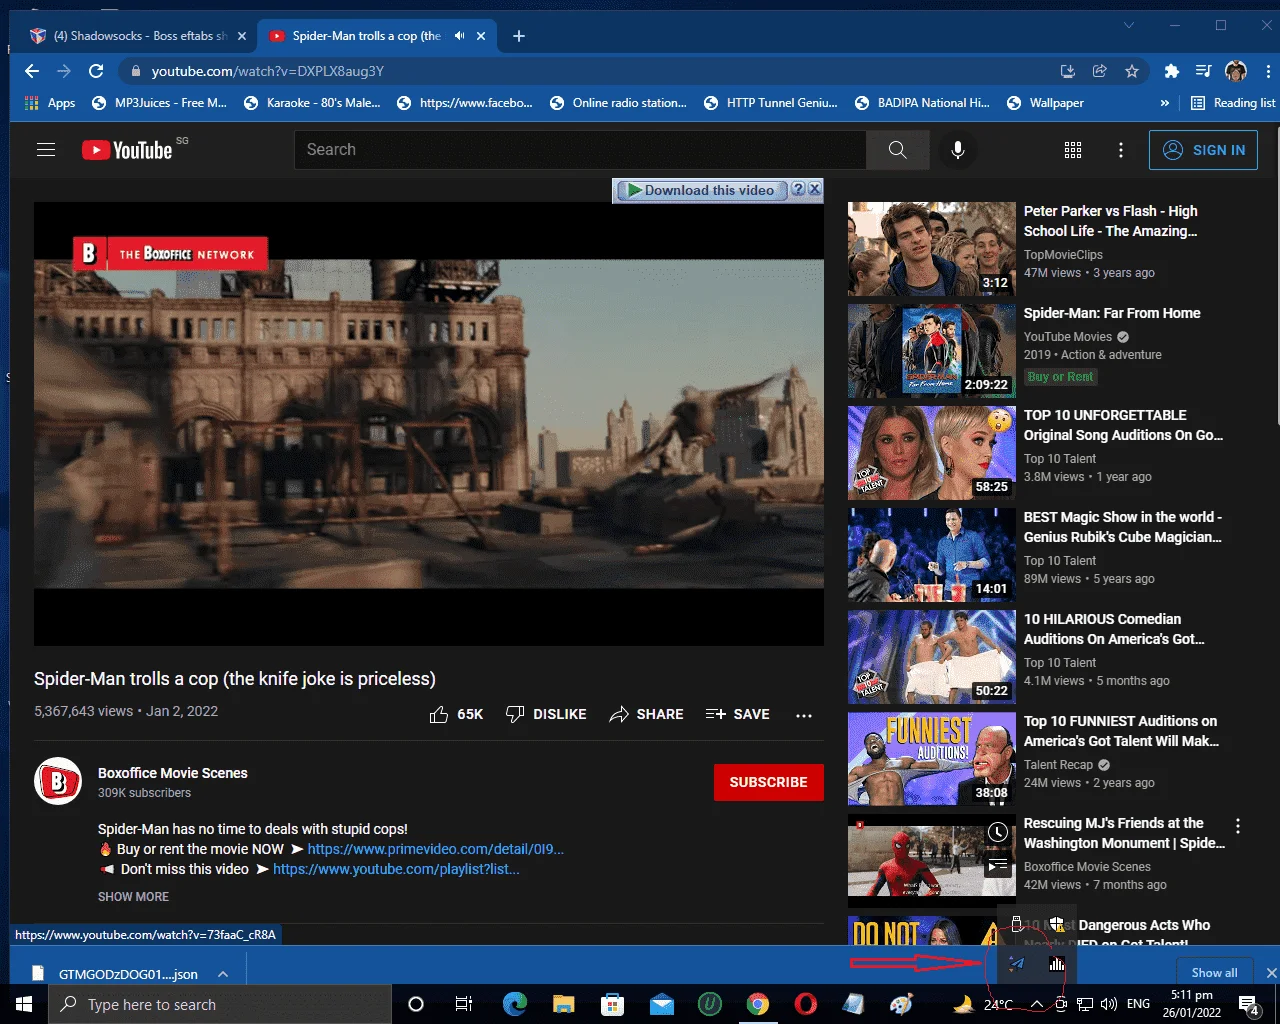Go back with the browser back arrow
Screen dimensions: 1280x1024
pos(32,71)
